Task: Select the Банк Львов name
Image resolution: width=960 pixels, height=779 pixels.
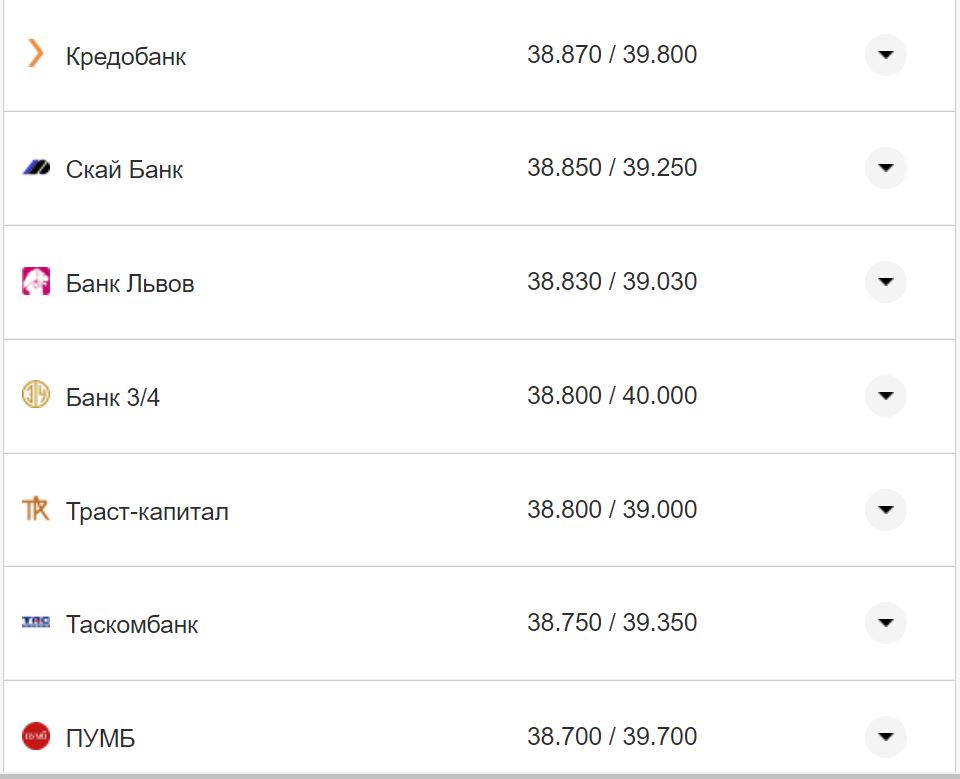Action: (130, 284)
